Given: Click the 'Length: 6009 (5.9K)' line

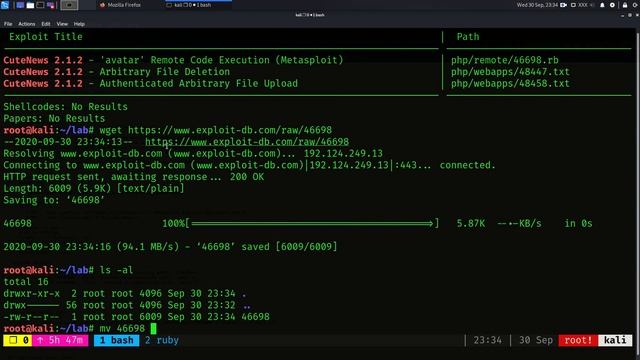Looking at the screenshot, I should (94, 189).
